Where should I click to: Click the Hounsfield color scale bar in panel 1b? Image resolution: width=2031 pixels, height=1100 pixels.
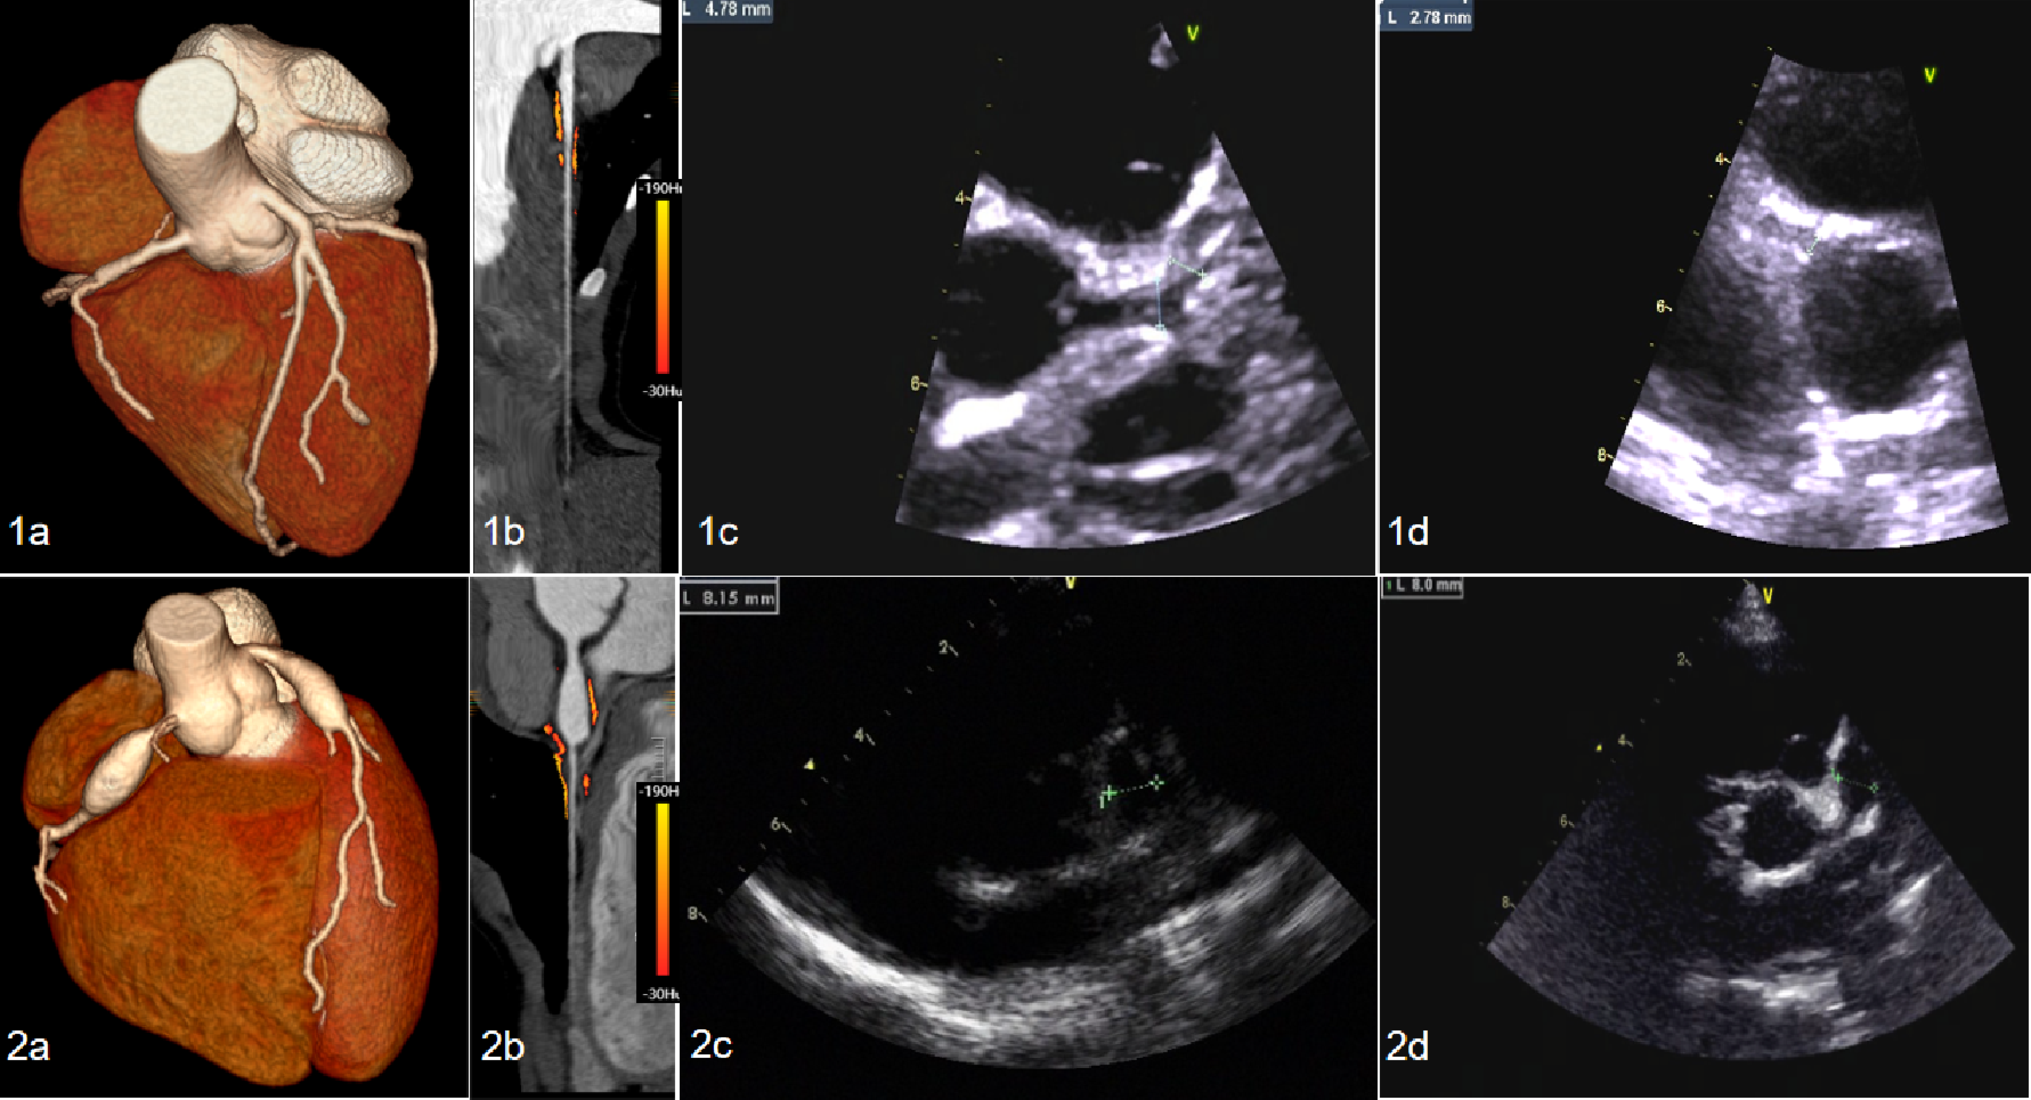[662, 287]
